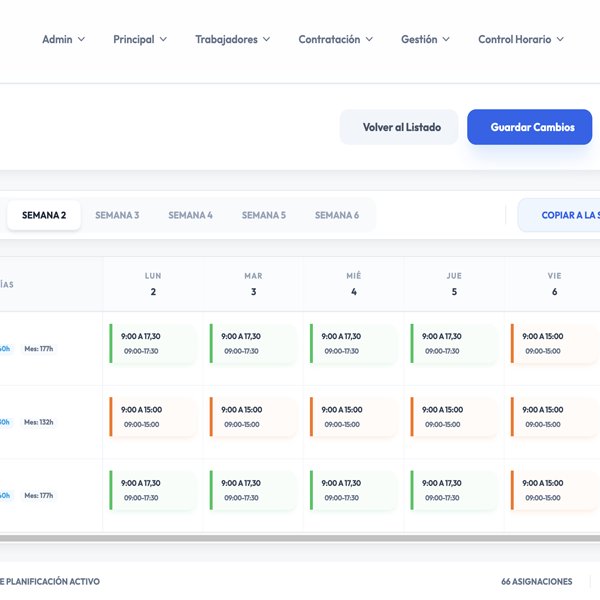Expand the Principal navigation menu
The image size is (600, 600).
140,39
